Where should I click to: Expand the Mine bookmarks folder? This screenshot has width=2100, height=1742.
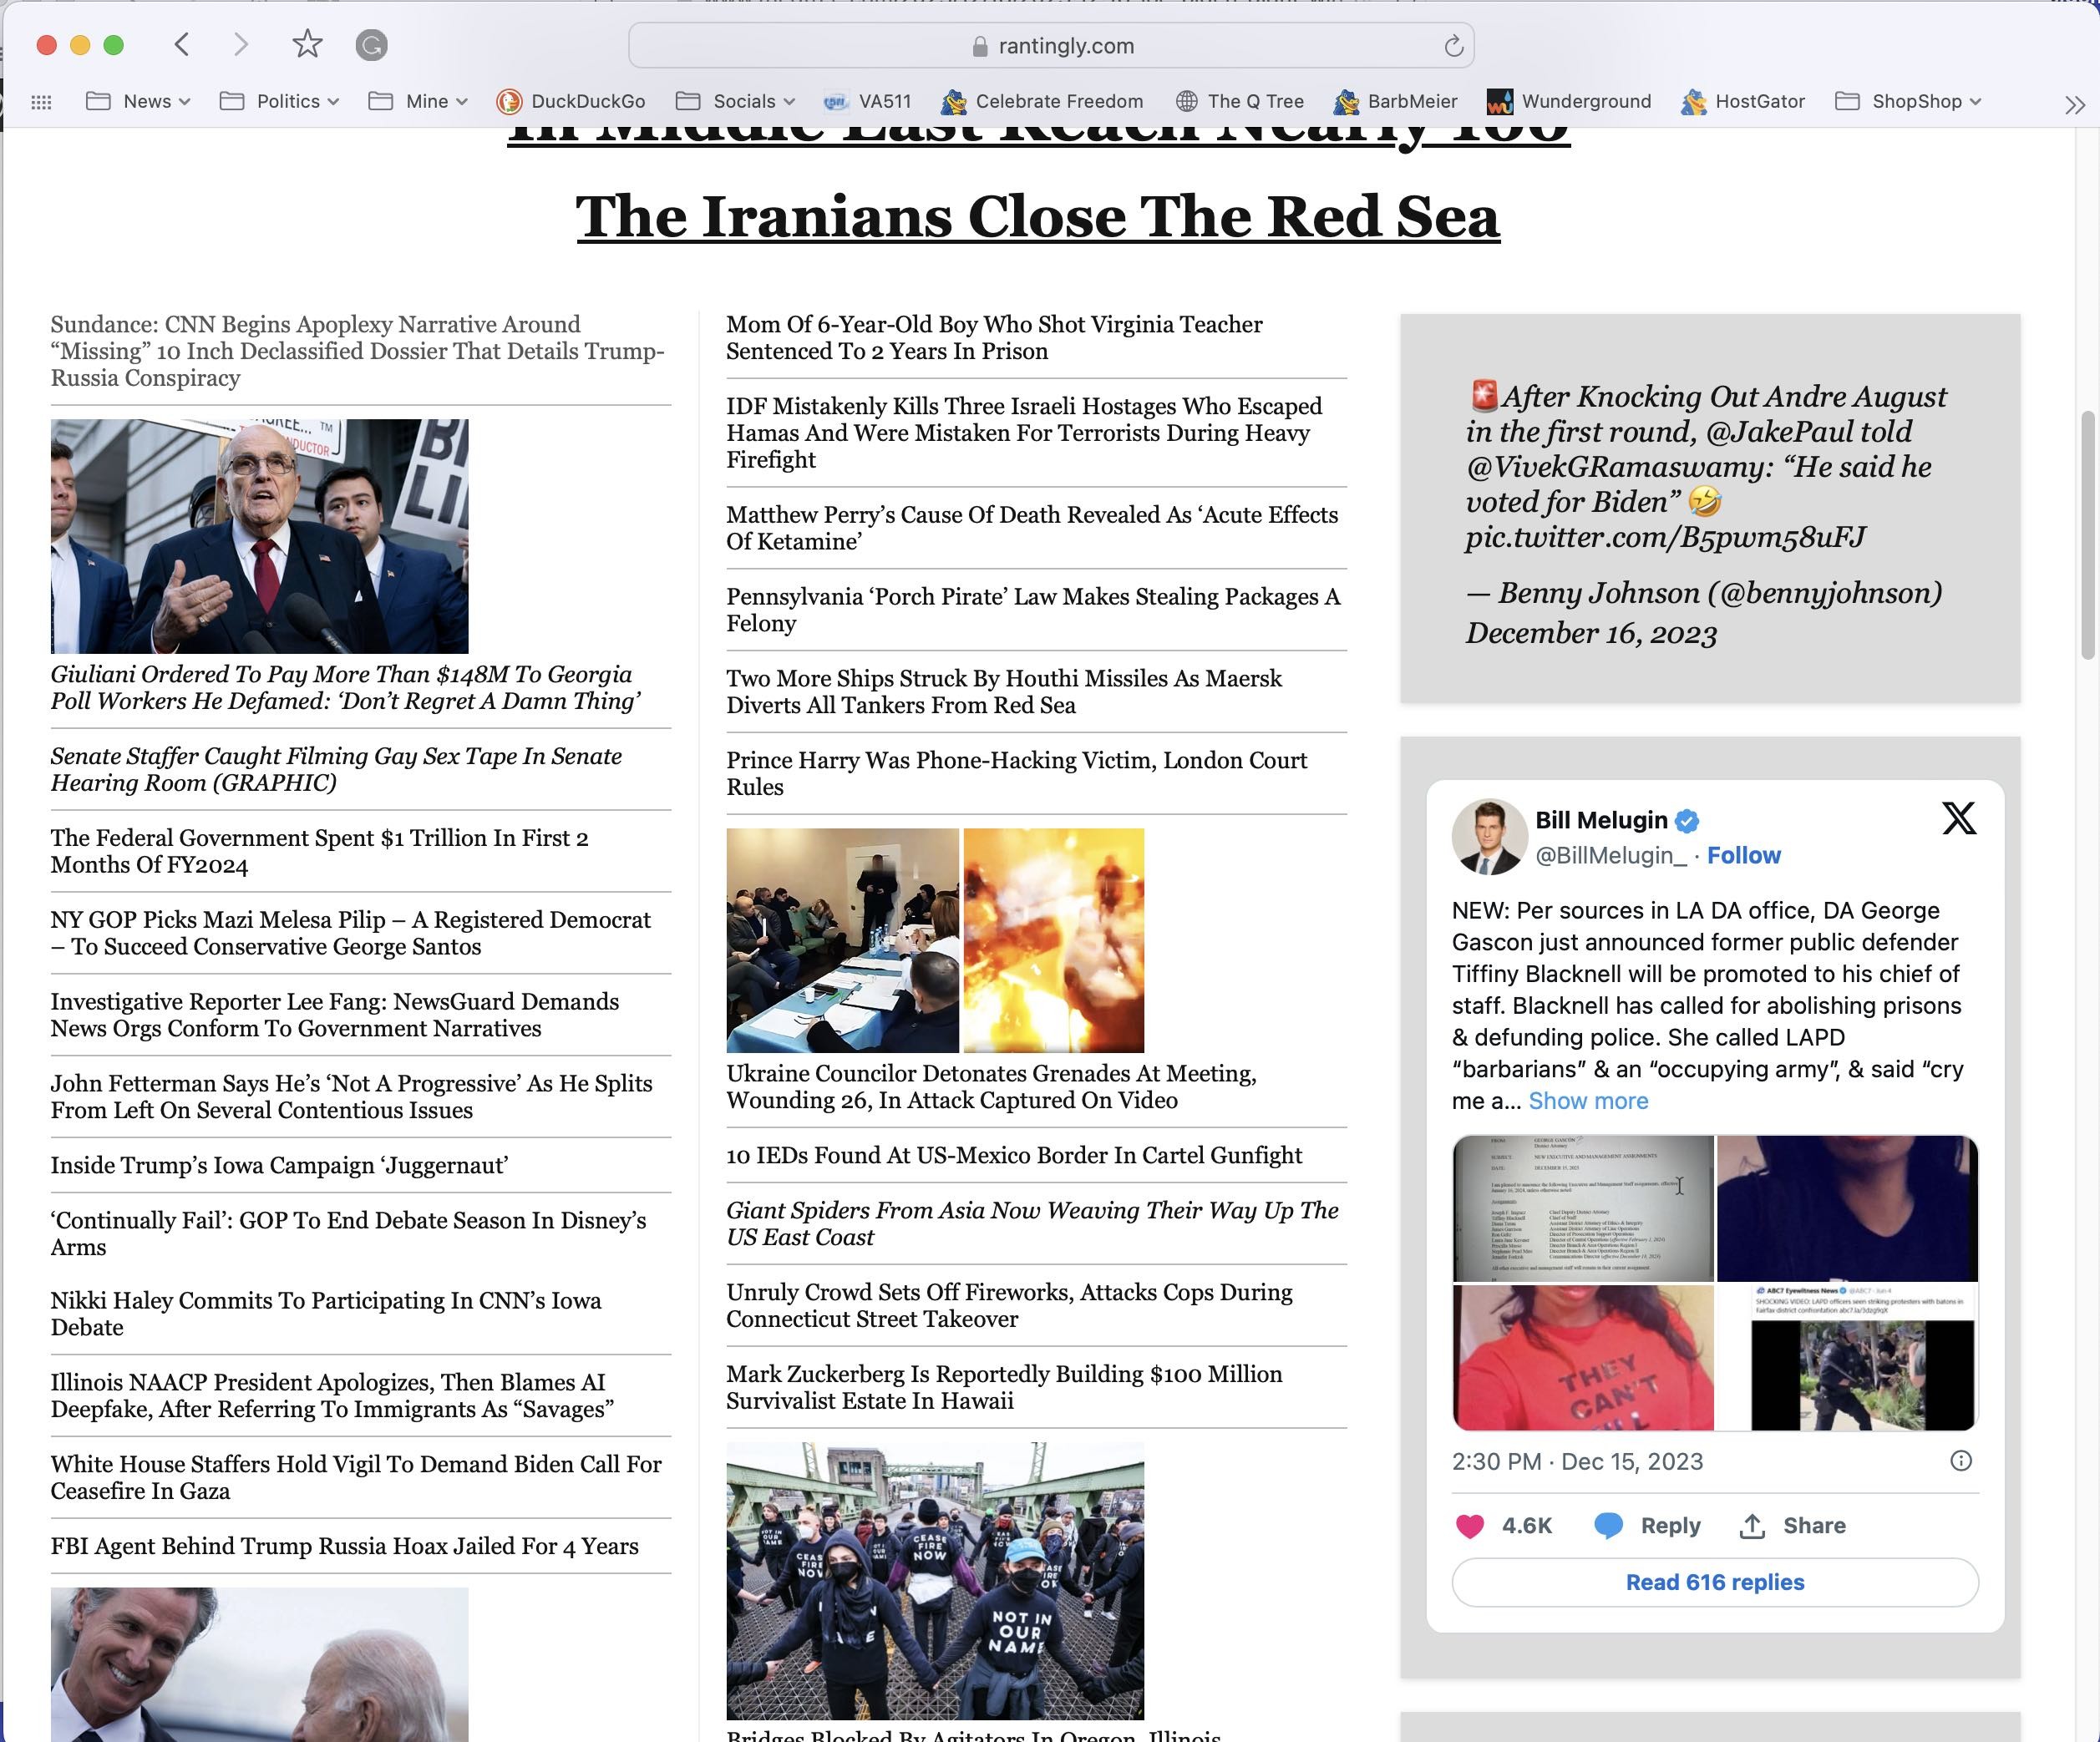418,101
